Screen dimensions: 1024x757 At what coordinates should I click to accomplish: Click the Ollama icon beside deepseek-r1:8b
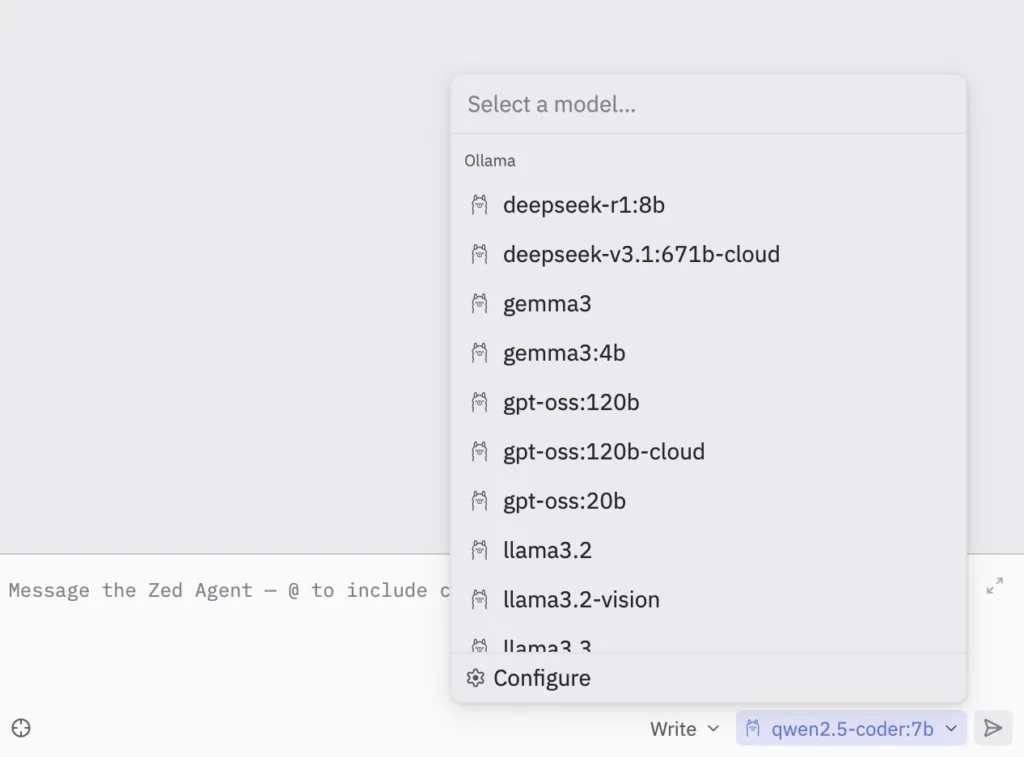[x=480, y=205]
